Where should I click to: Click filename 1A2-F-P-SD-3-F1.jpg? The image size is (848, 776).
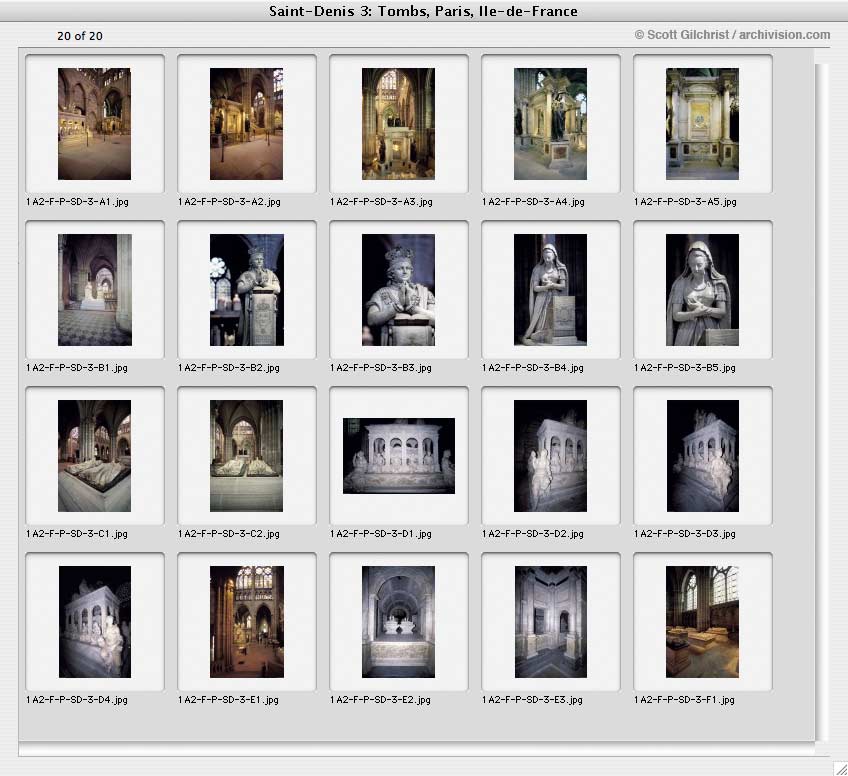point(684,700)
